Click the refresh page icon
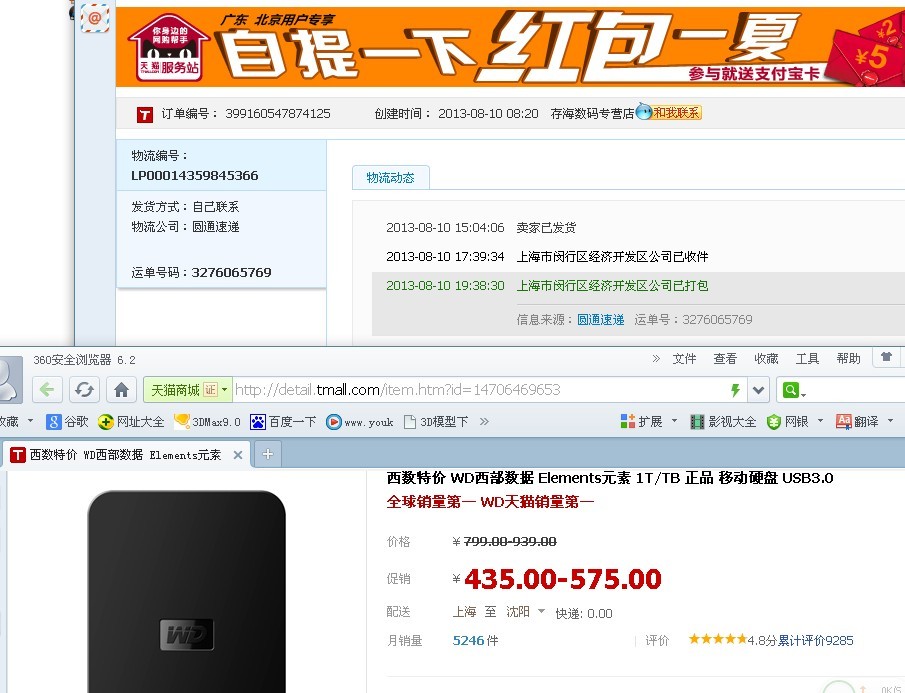The width and height of the screenshot is (905, 693). 84,389
